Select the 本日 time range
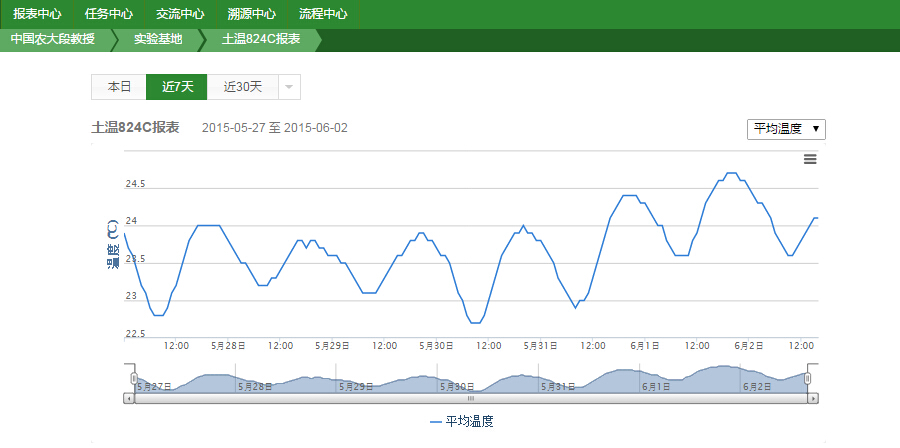Image resolution: width=900 pixels, height=448 pixels. click(119, 87)
